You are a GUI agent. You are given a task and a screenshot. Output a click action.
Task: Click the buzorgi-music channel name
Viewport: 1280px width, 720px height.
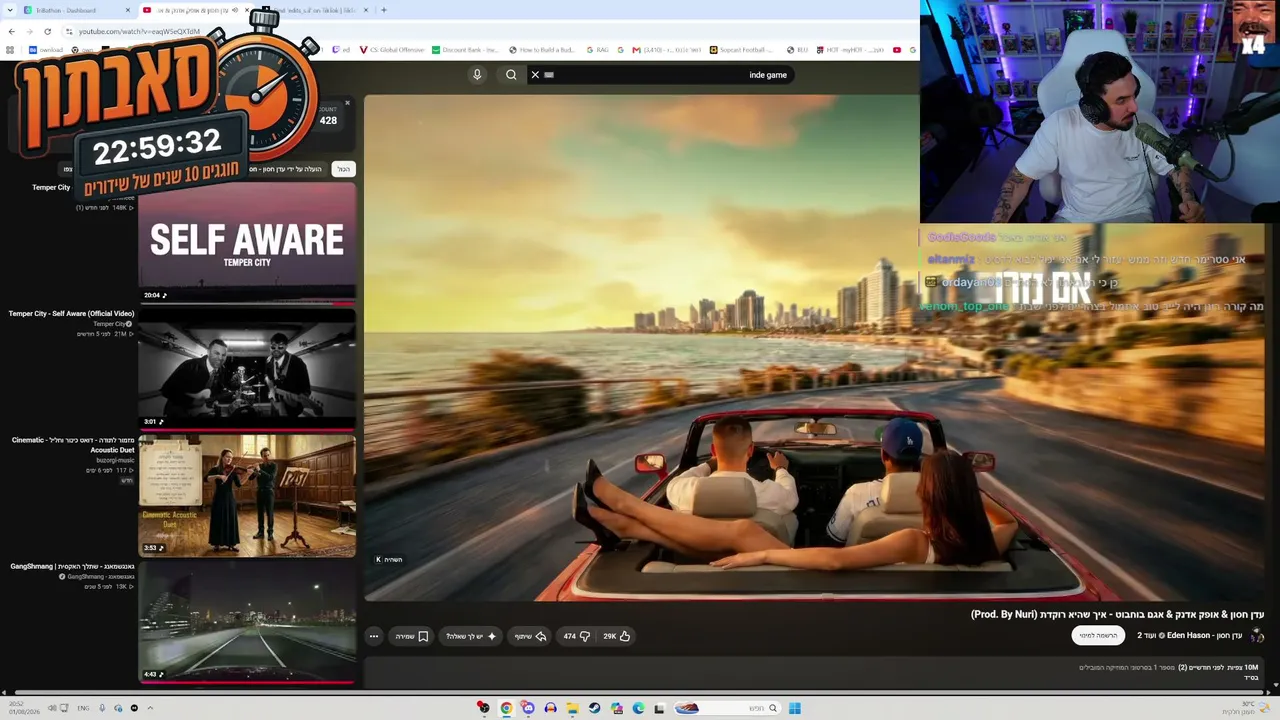[113, 460]
